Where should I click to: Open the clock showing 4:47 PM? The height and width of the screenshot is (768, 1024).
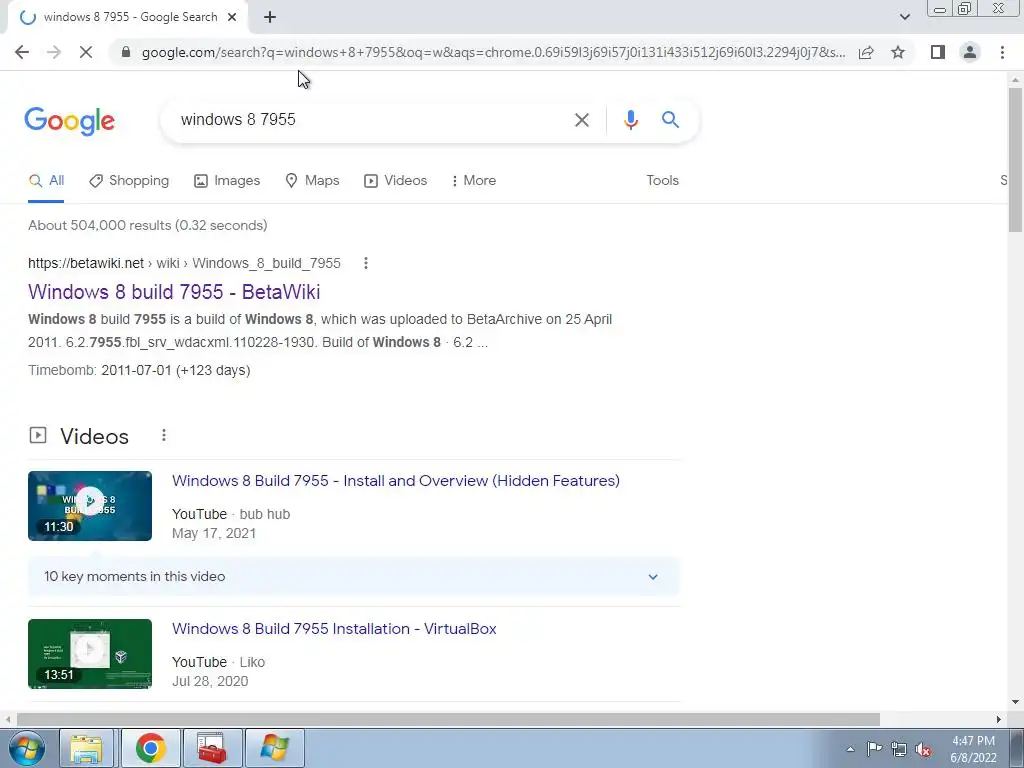973,749
